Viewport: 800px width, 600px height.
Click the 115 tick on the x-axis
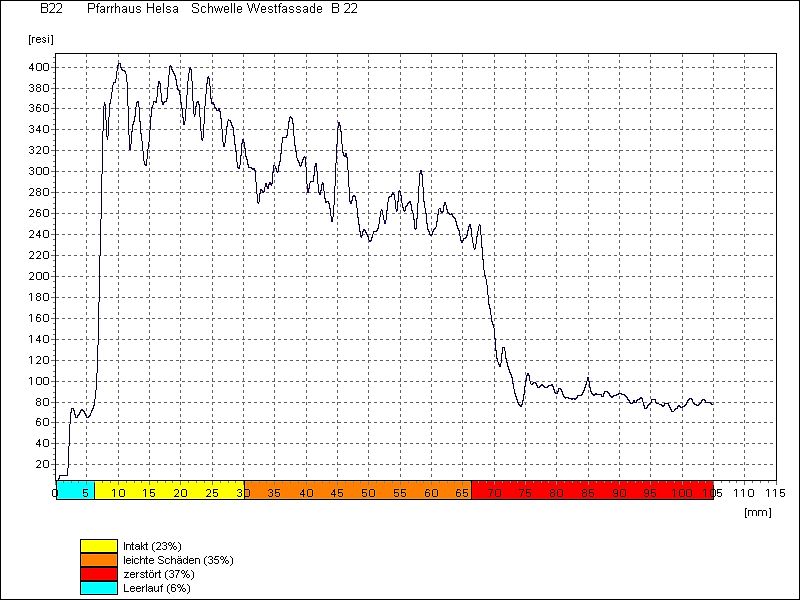(x=775, y=493)
